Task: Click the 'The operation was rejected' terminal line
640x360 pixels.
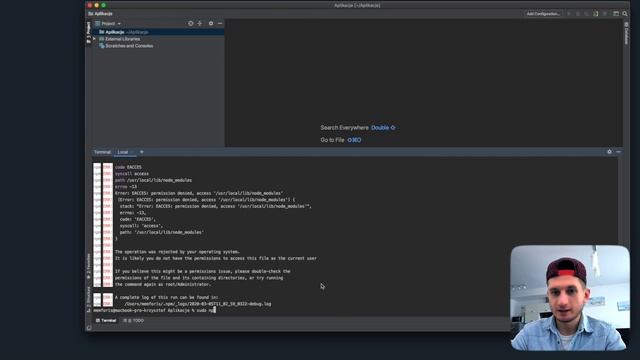Action: 177,252
